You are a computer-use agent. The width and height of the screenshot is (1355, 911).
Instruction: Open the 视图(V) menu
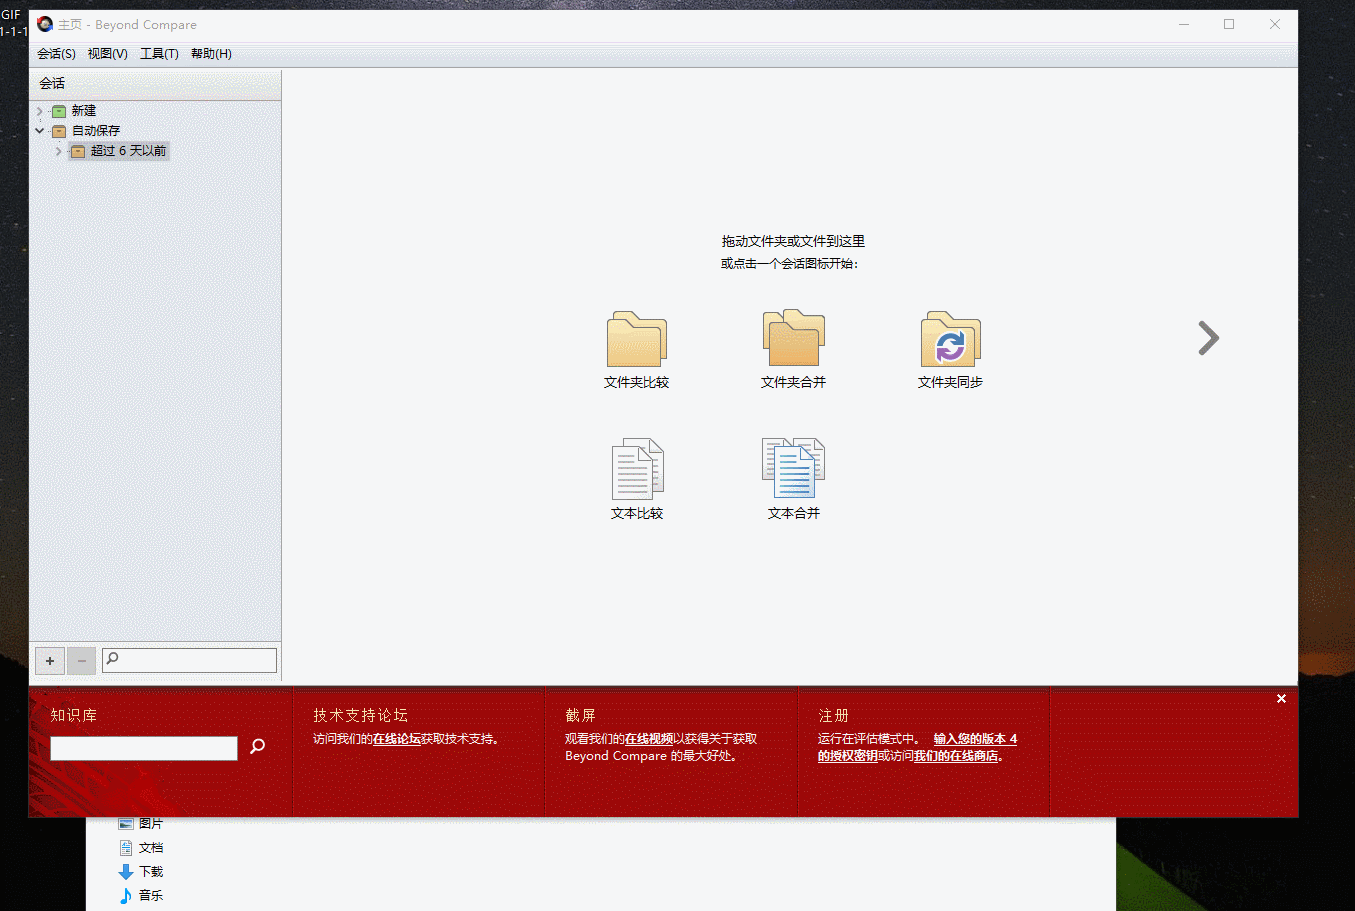(107, 54)
